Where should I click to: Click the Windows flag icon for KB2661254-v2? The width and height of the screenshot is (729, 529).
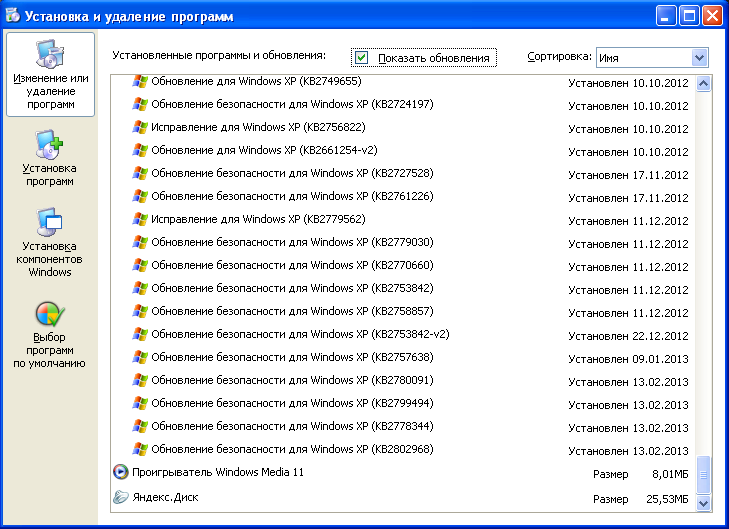click(140, 150)
